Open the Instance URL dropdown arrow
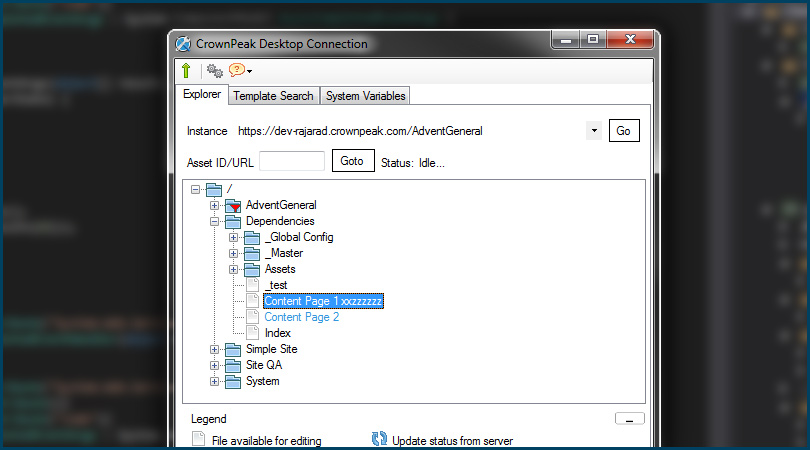 594,131
